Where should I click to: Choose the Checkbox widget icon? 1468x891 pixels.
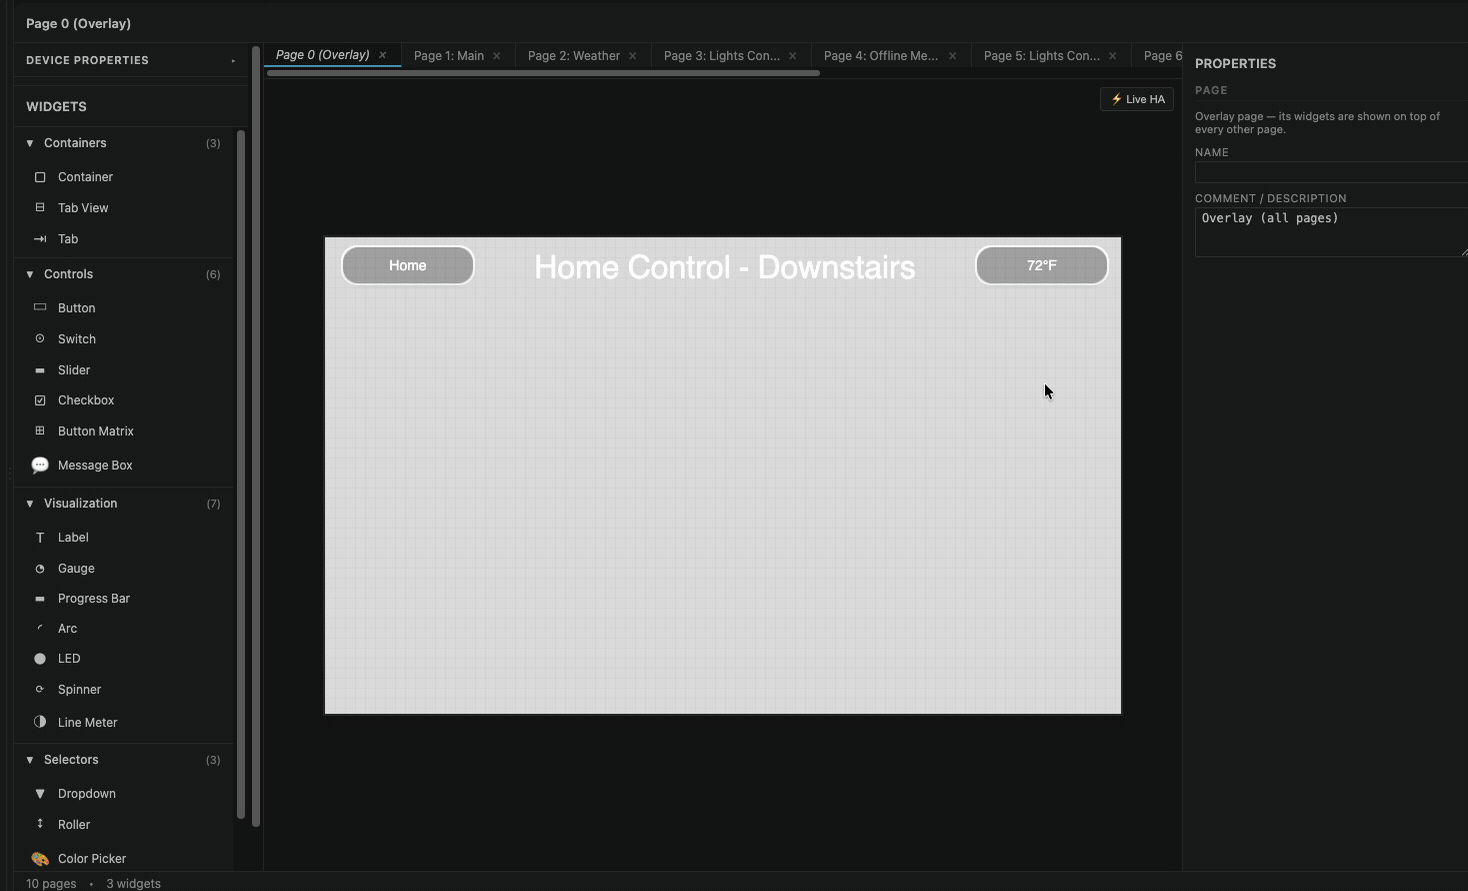pos(40,400)
